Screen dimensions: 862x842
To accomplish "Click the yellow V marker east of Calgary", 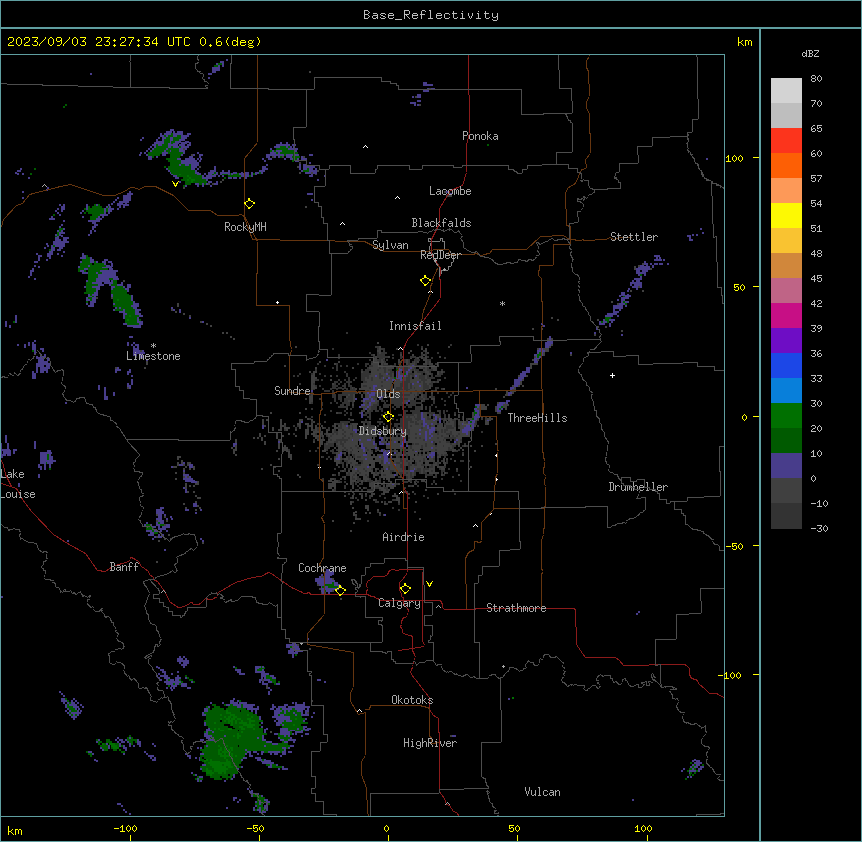I will tap(429, 584).
